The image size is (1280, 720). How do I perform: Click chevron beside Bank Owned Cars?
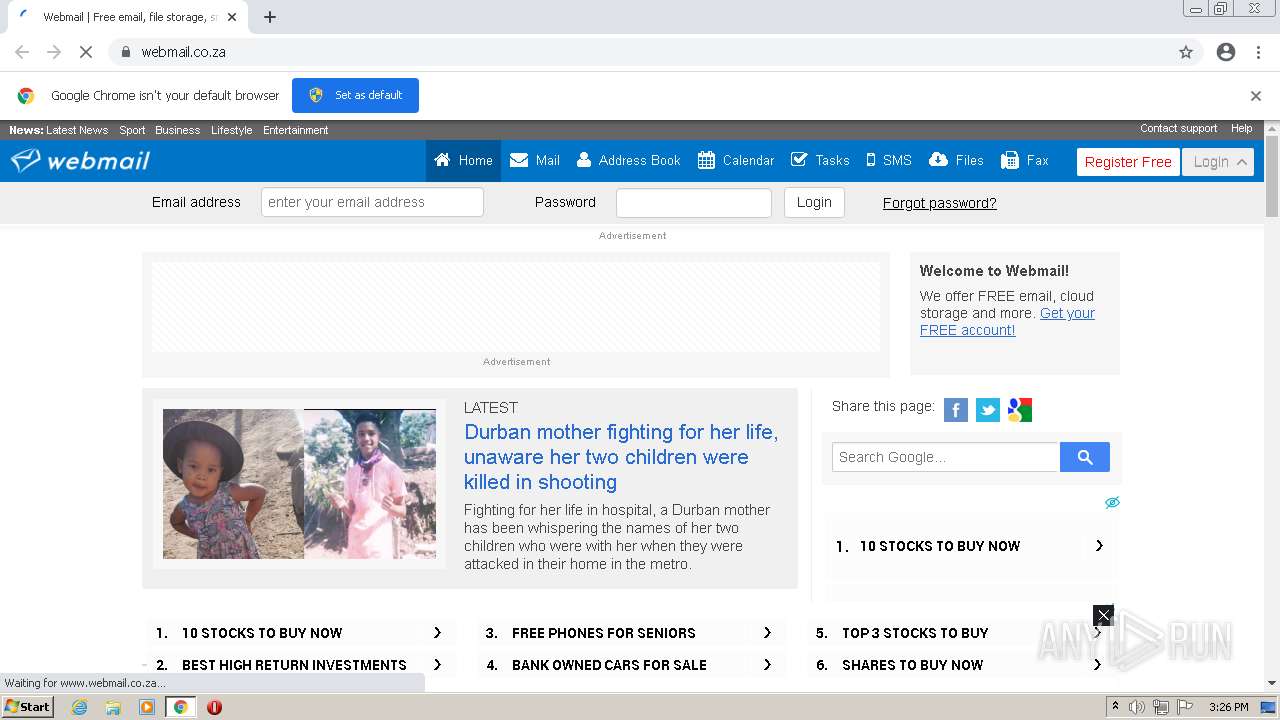(767, 665)
